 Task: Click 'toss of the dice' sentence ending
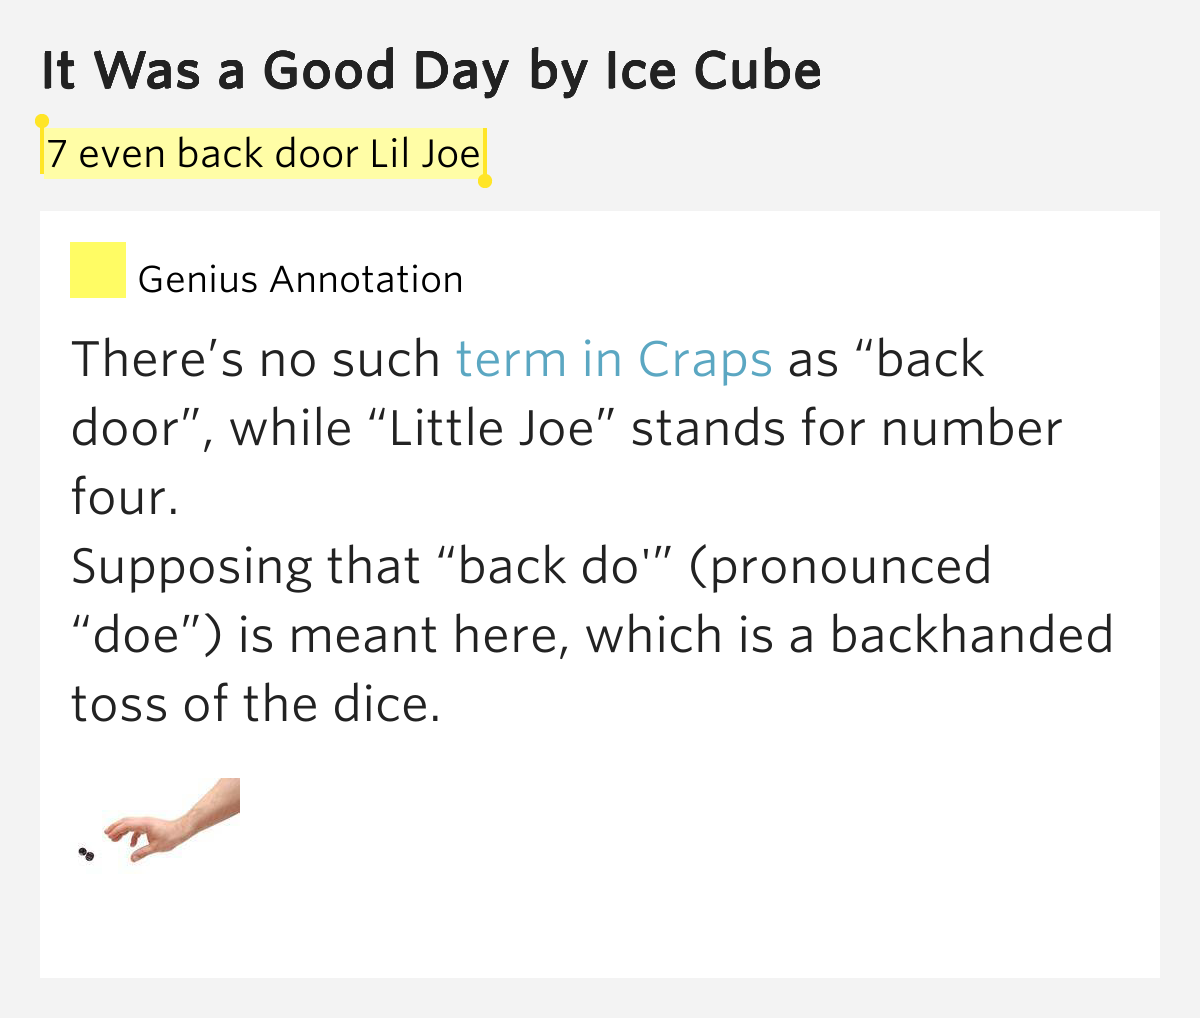[x=256, y=704]
